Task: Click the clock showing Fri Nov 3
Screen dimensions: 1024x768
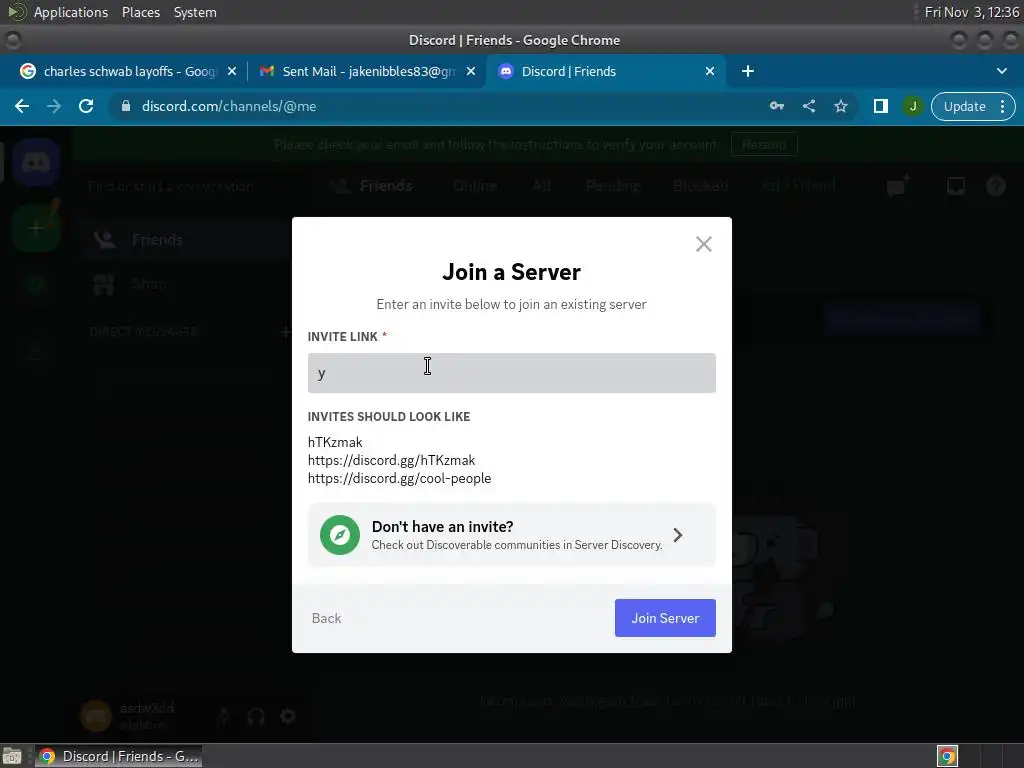Action: pyautogui.click(x=971, y=12)
